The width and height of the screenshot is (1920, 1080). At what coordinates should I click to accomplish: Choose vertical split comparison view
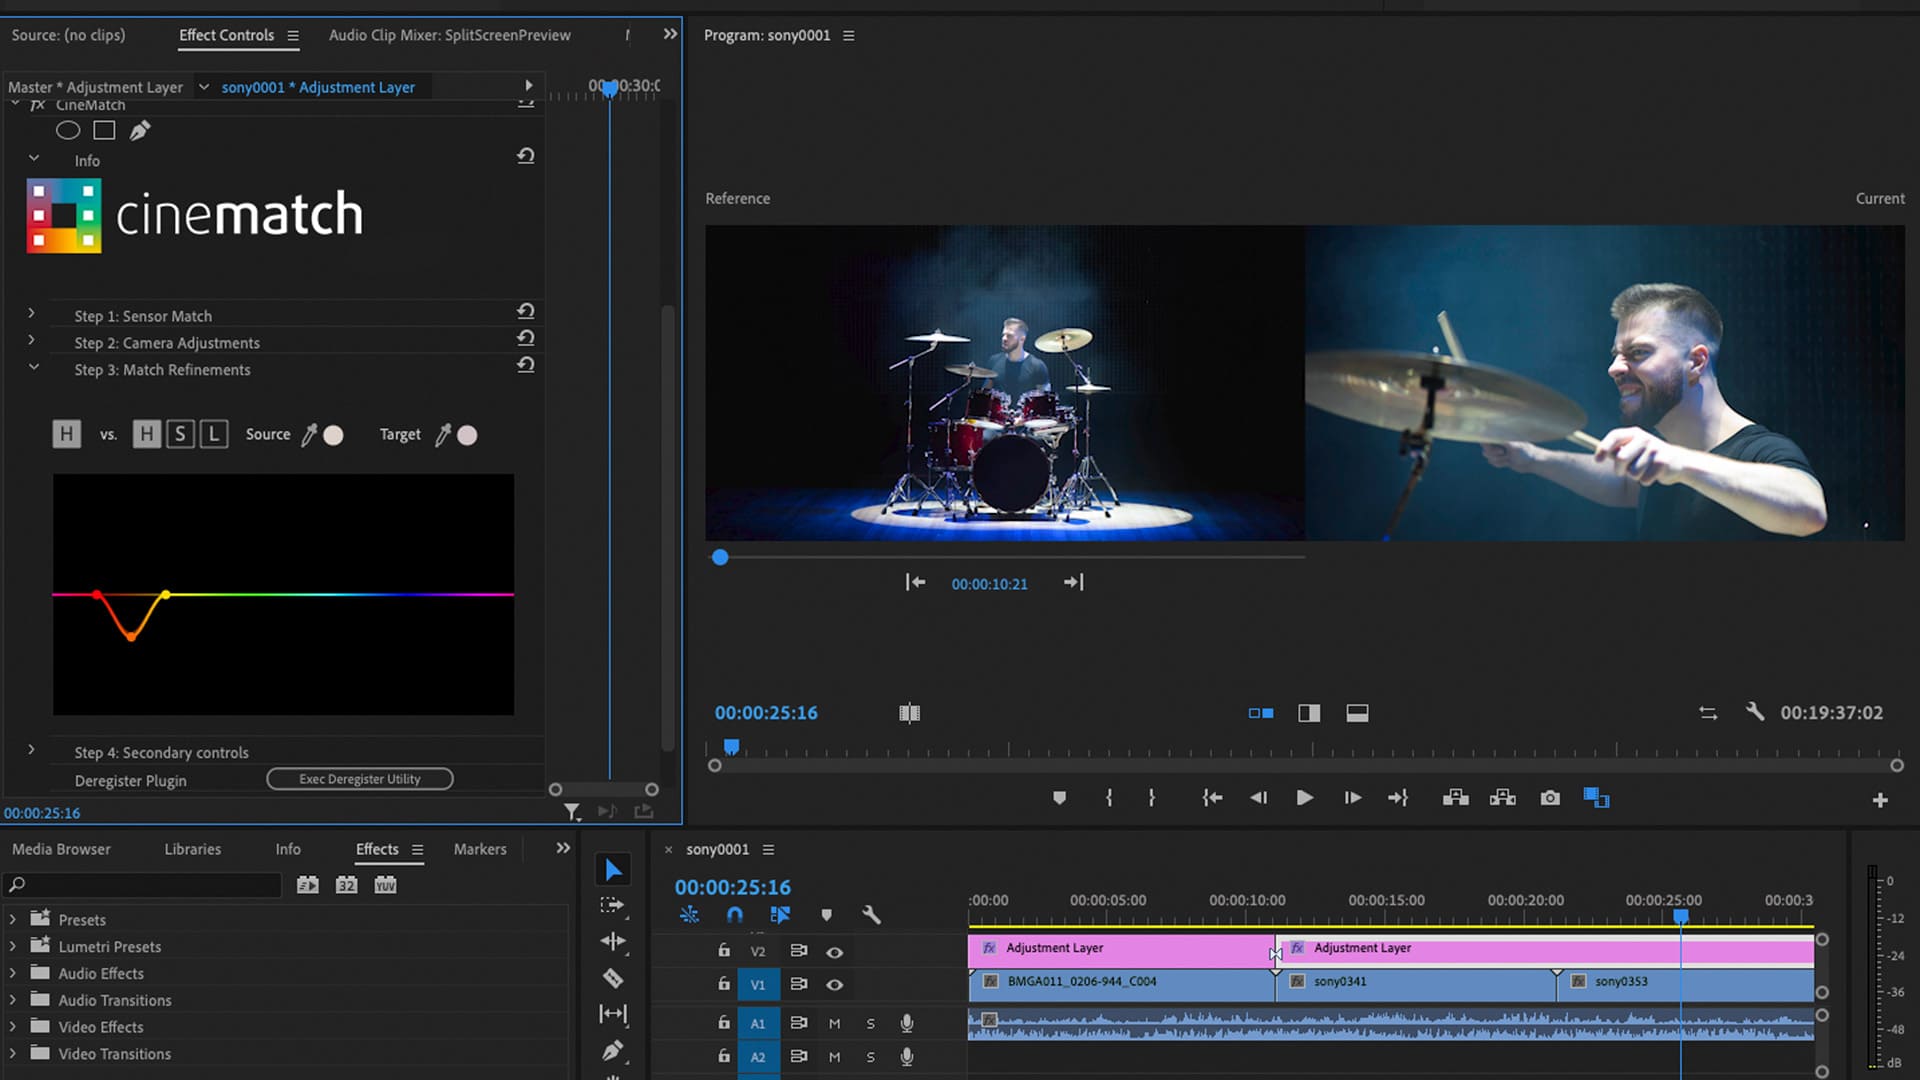click(1309, 713)
